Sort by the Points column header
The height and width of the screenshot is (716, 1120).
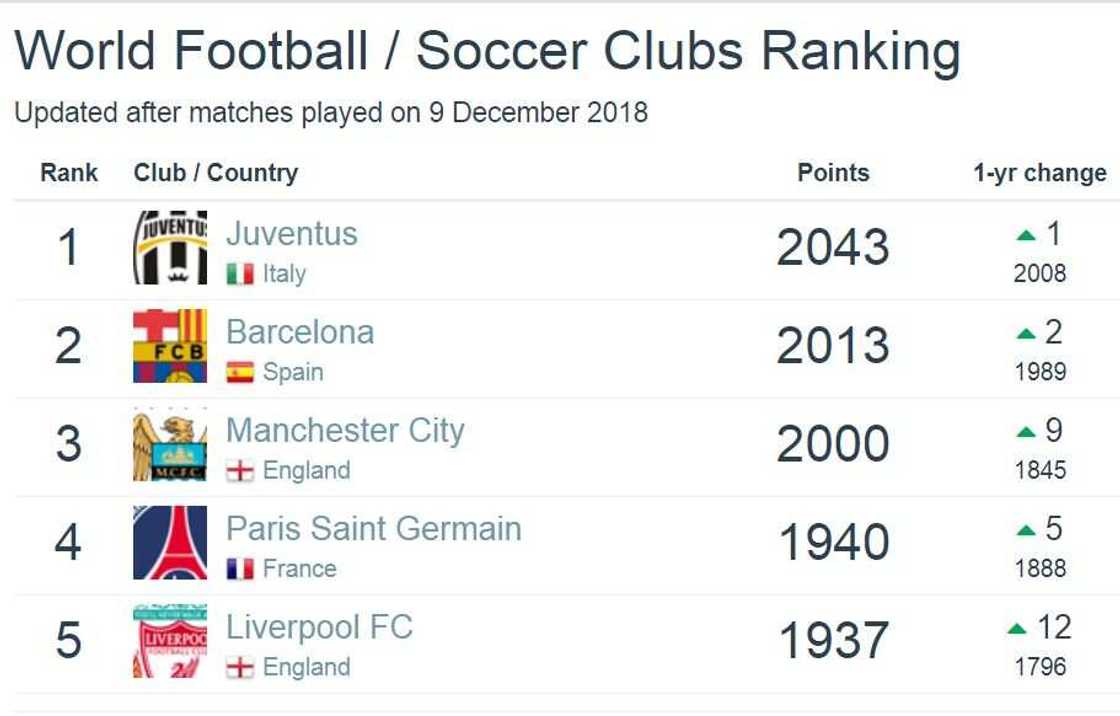tap(833, 173)
